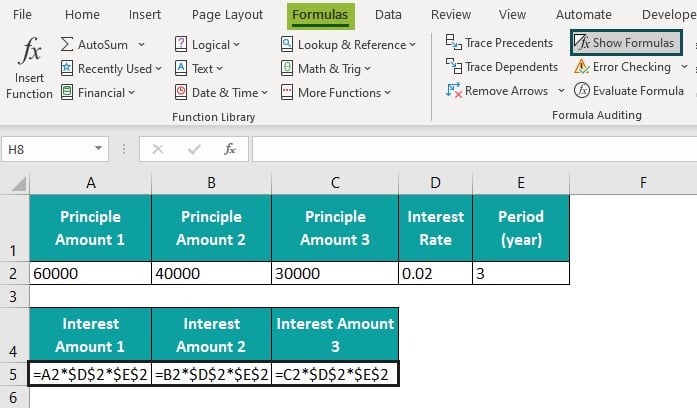
Task: Click Remove Arrows
Action: click(x=497, y=91)
